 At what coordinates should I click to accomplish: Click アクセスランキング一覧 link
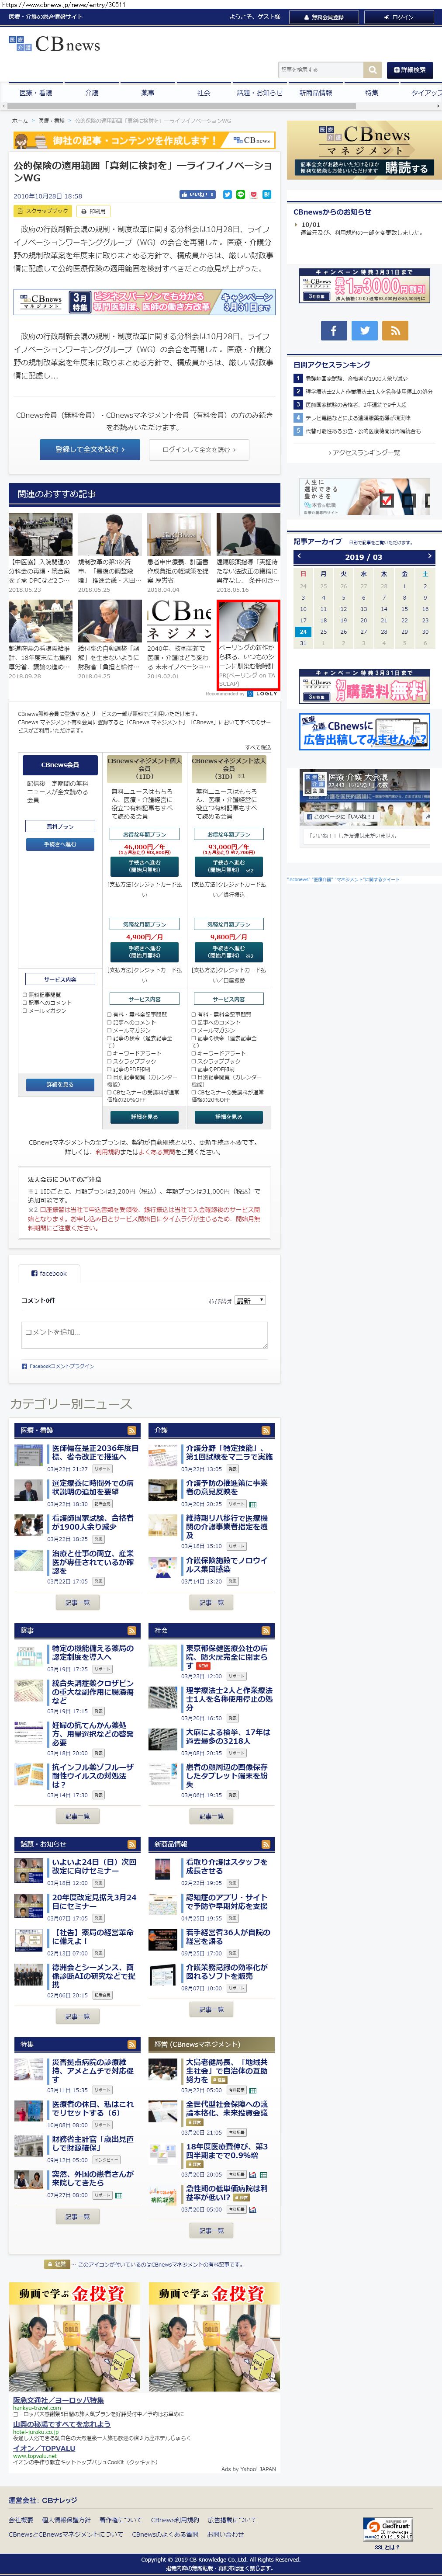point(364,453)
